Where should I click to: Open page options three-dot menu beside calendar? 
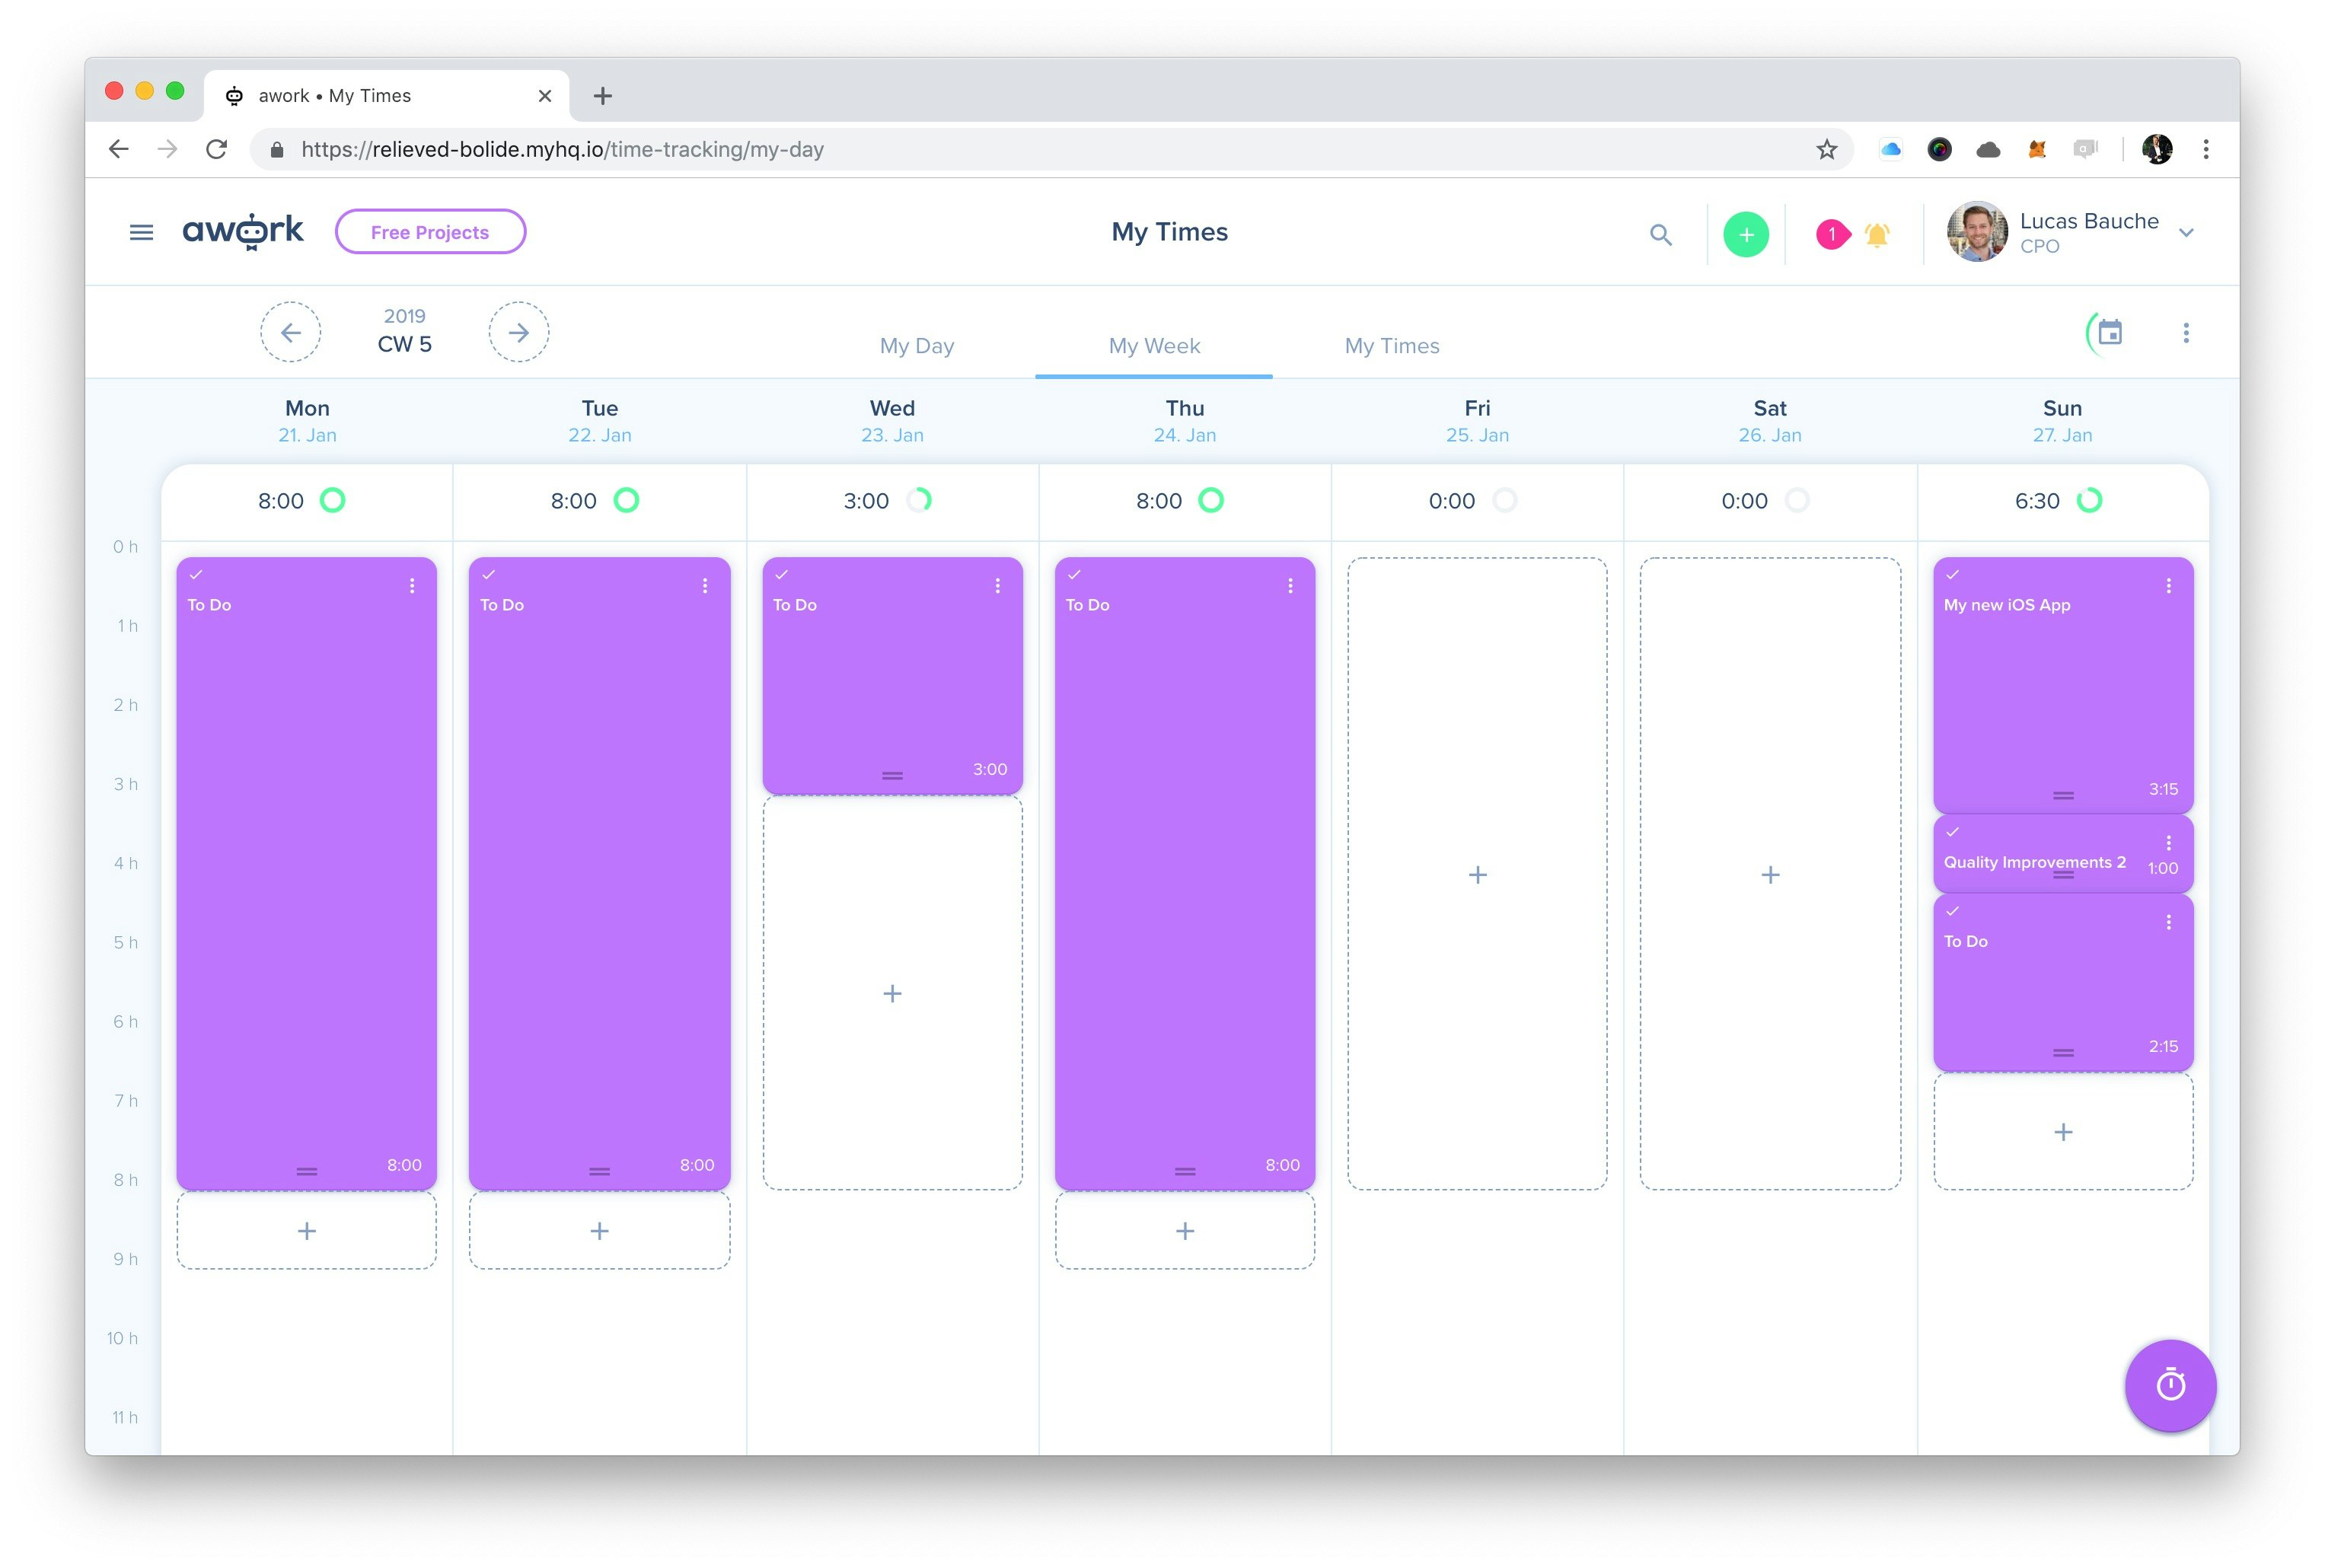coord(2185,332)
